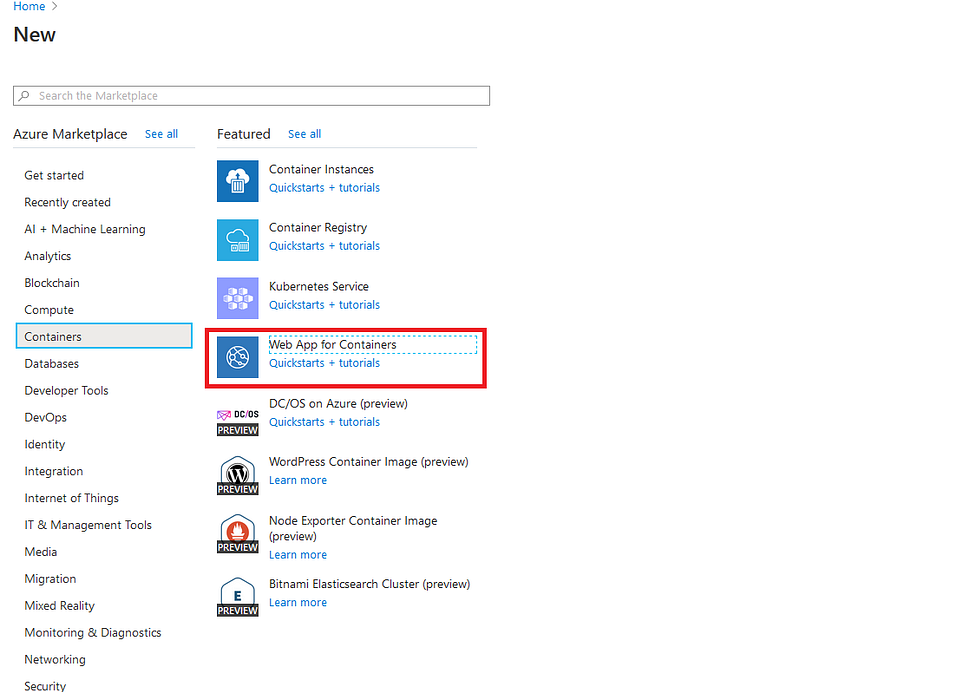
Task: Select Networking category
Action: pos(55,659)
